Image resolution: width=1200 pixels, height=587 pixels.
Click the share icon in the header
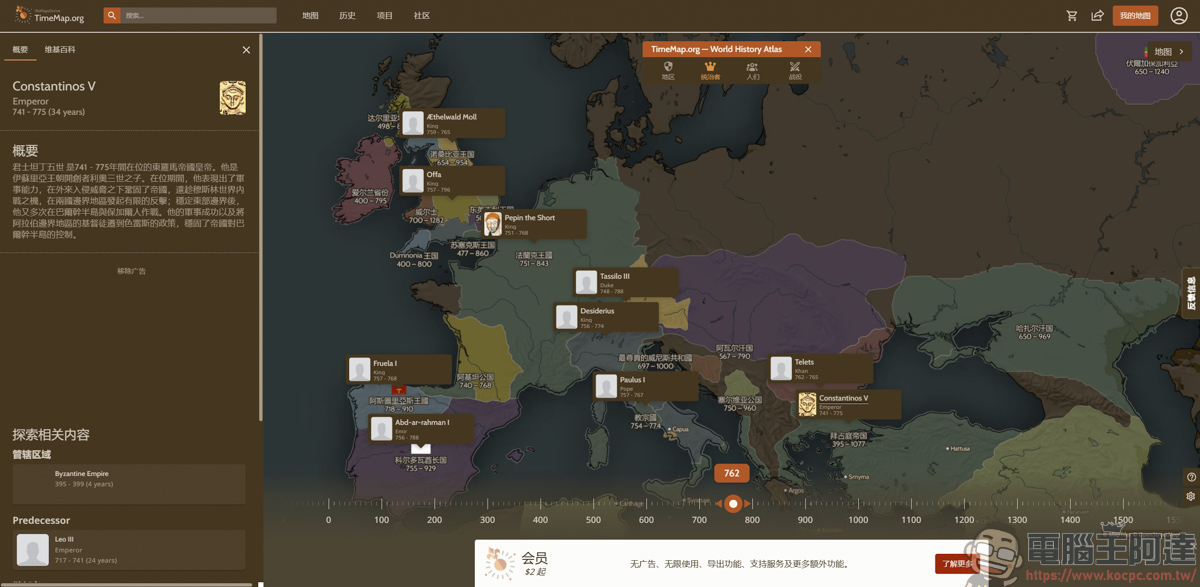click(1097, 16)
